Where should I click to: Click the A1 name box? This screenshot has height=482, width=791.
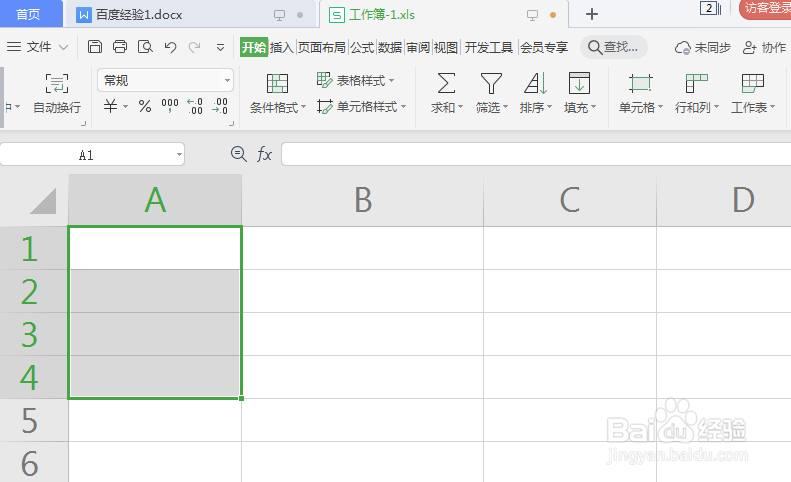[x=87, y=154]
